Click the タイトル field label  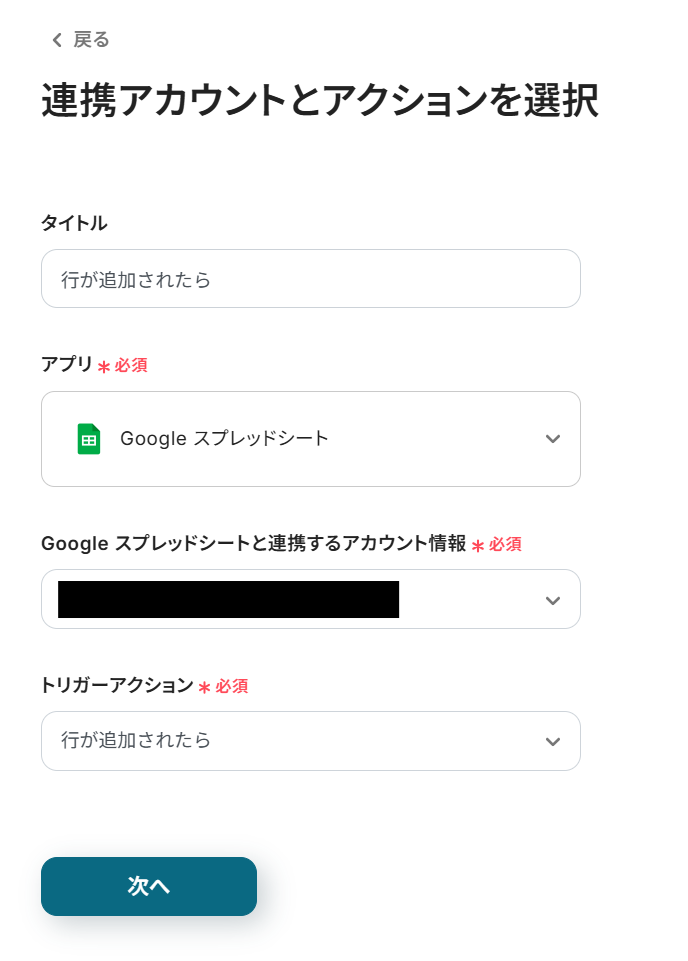(74, 224)
